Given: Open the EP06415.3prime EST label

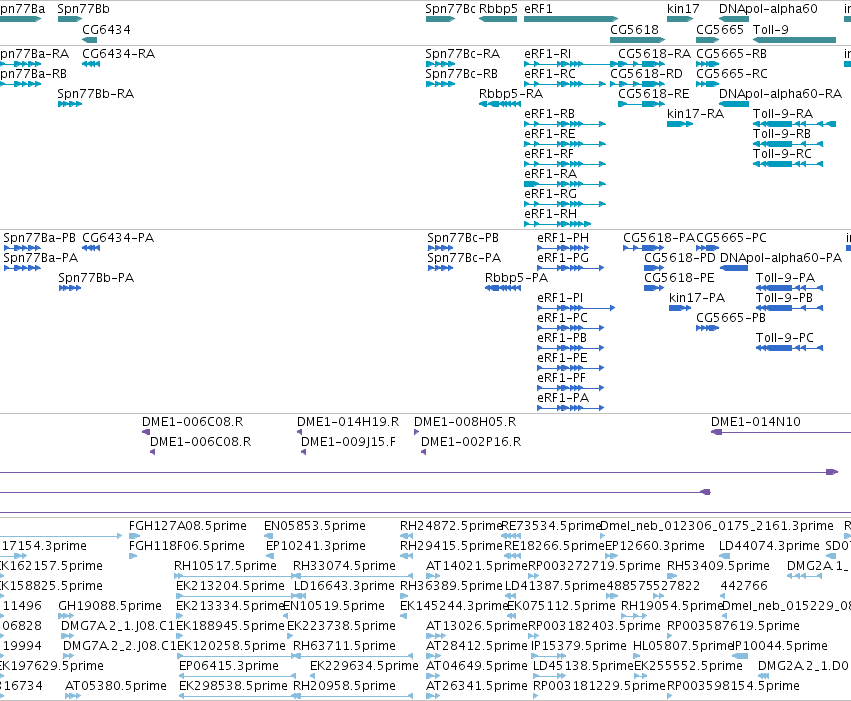Looking at the screenshot, I should coord(229,666).
